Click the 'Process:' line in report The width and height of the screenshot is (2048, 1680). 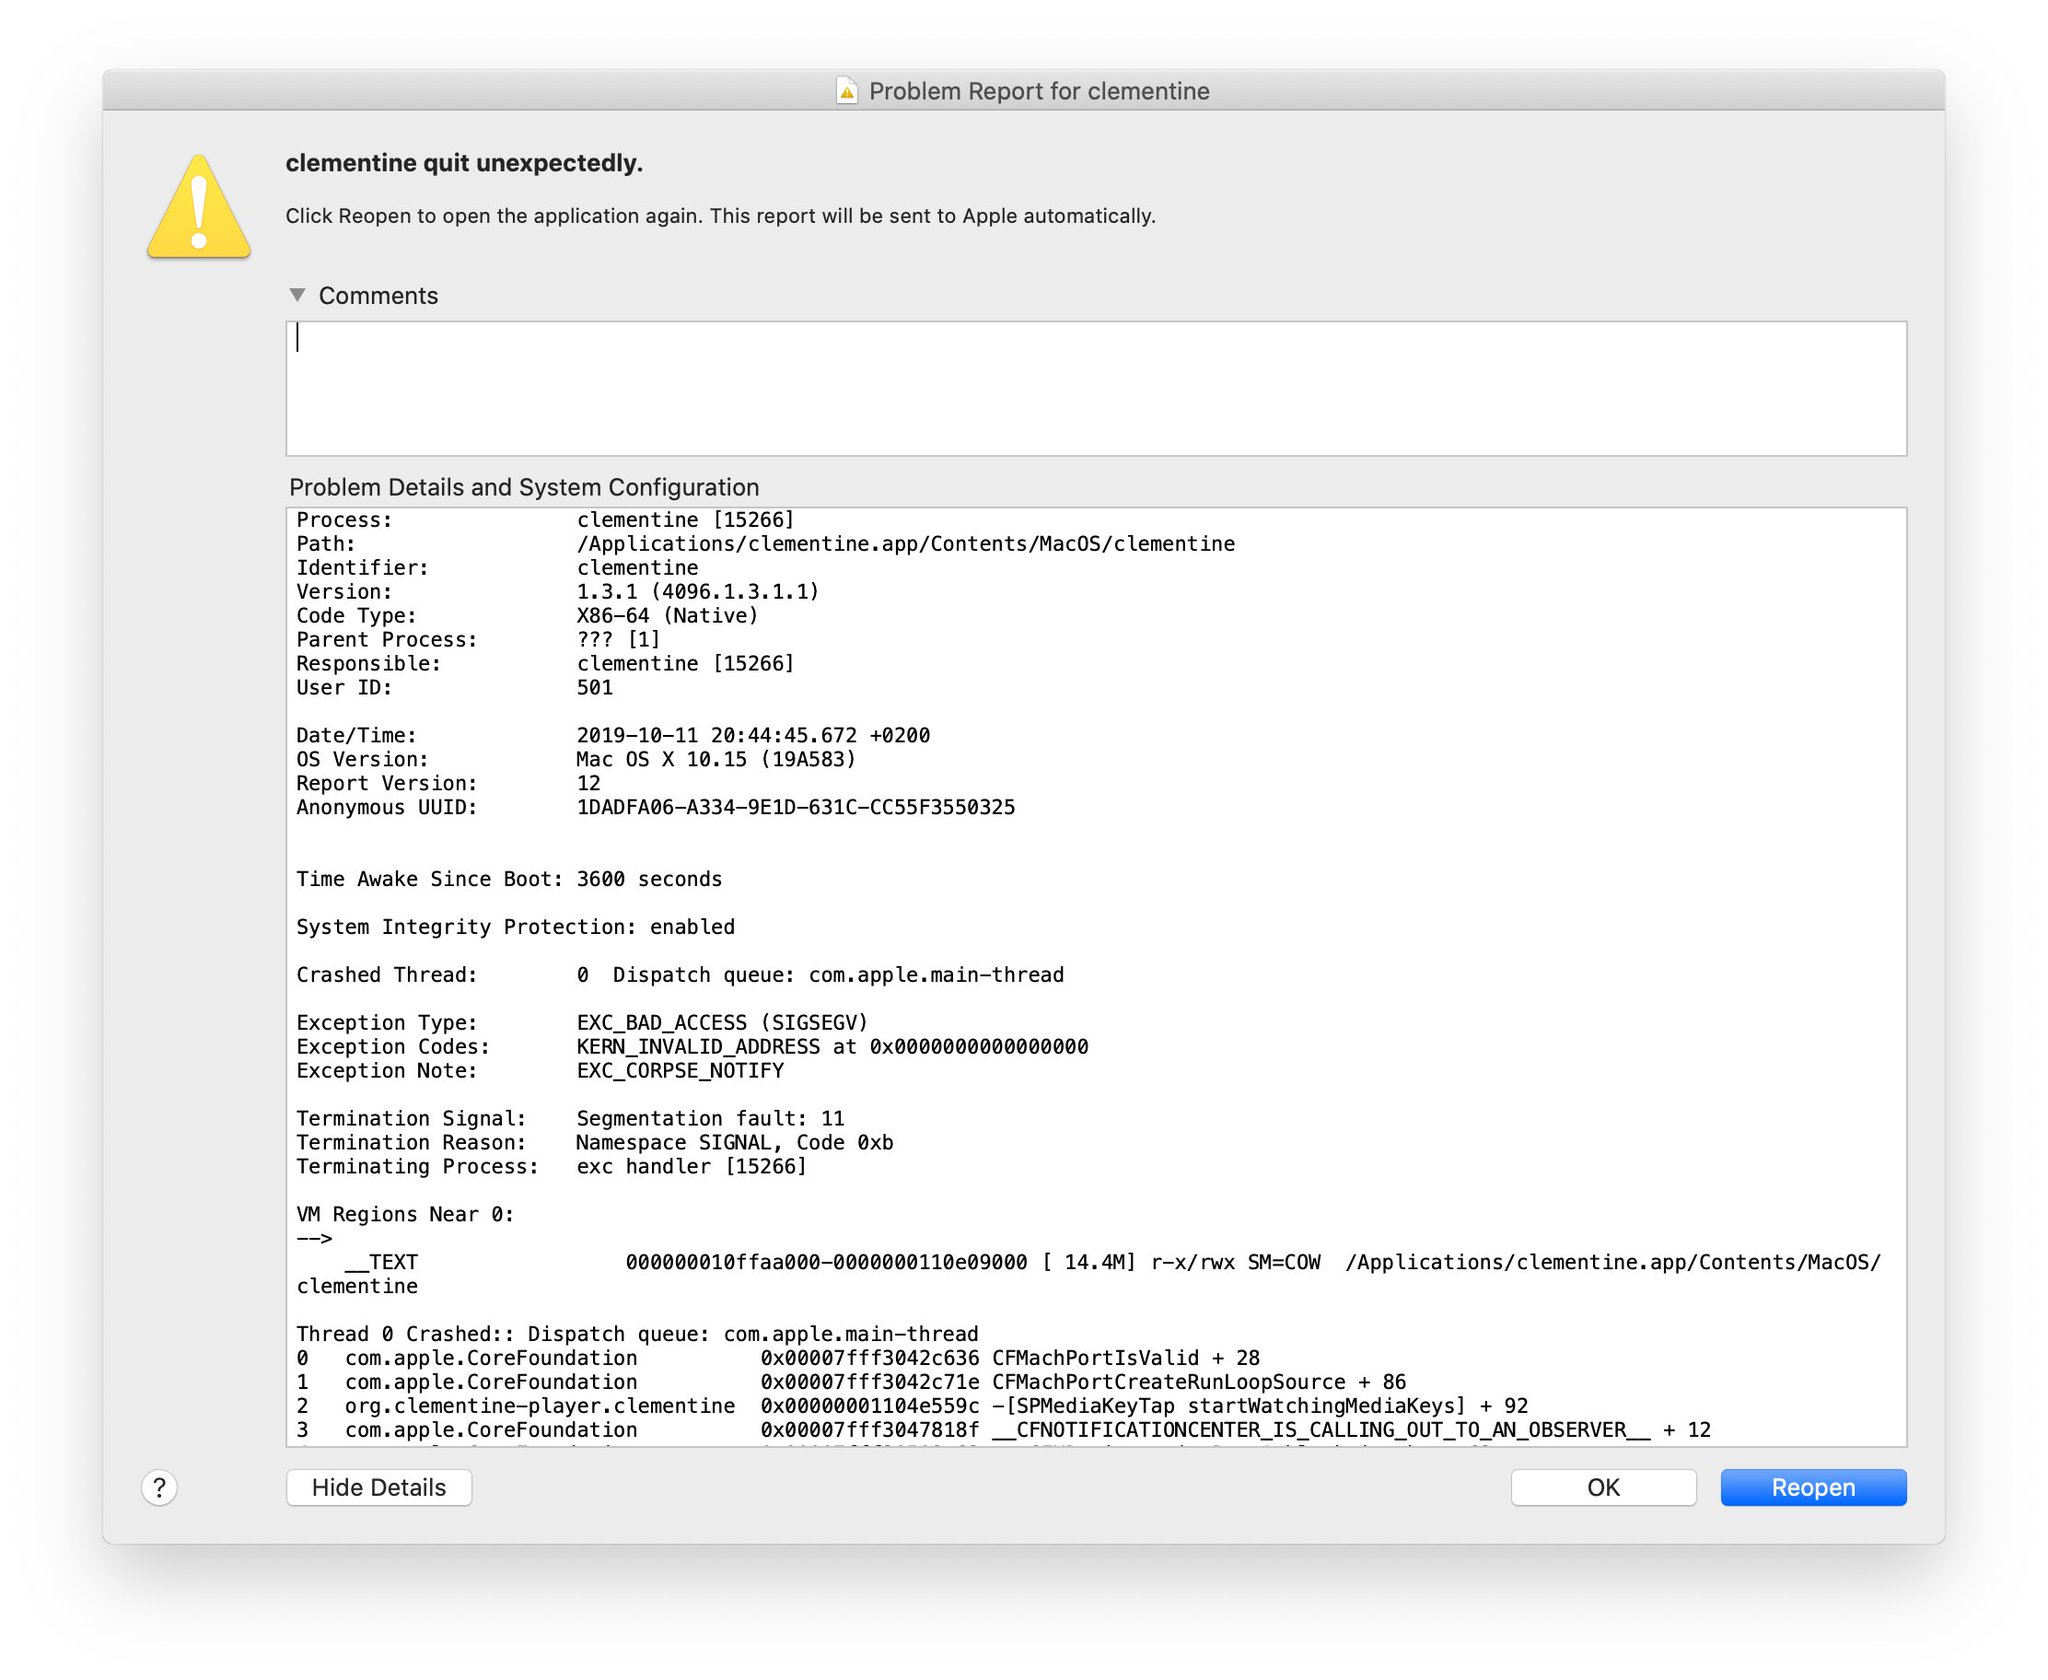(x=545, y=520)
